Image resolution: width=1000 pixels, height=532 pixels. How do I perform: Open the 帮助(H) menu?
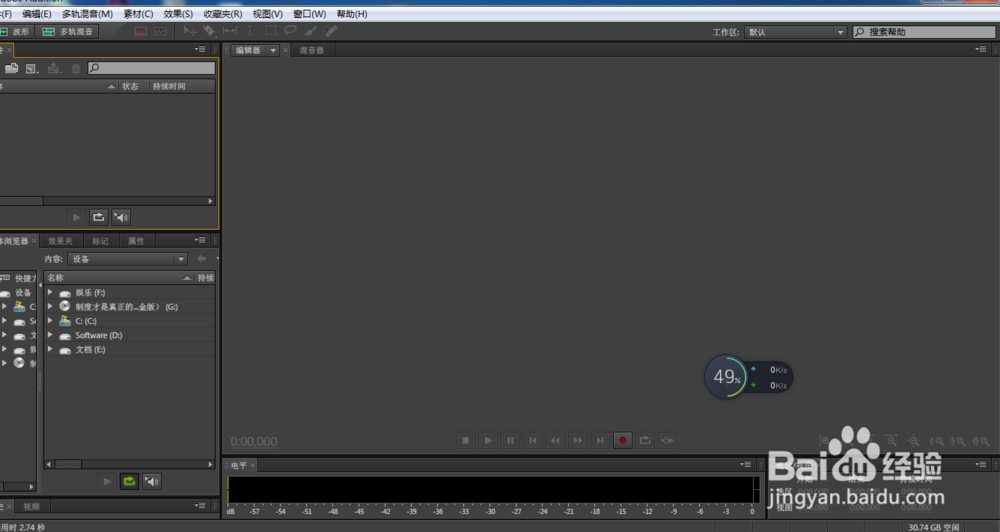pos(352,13)
